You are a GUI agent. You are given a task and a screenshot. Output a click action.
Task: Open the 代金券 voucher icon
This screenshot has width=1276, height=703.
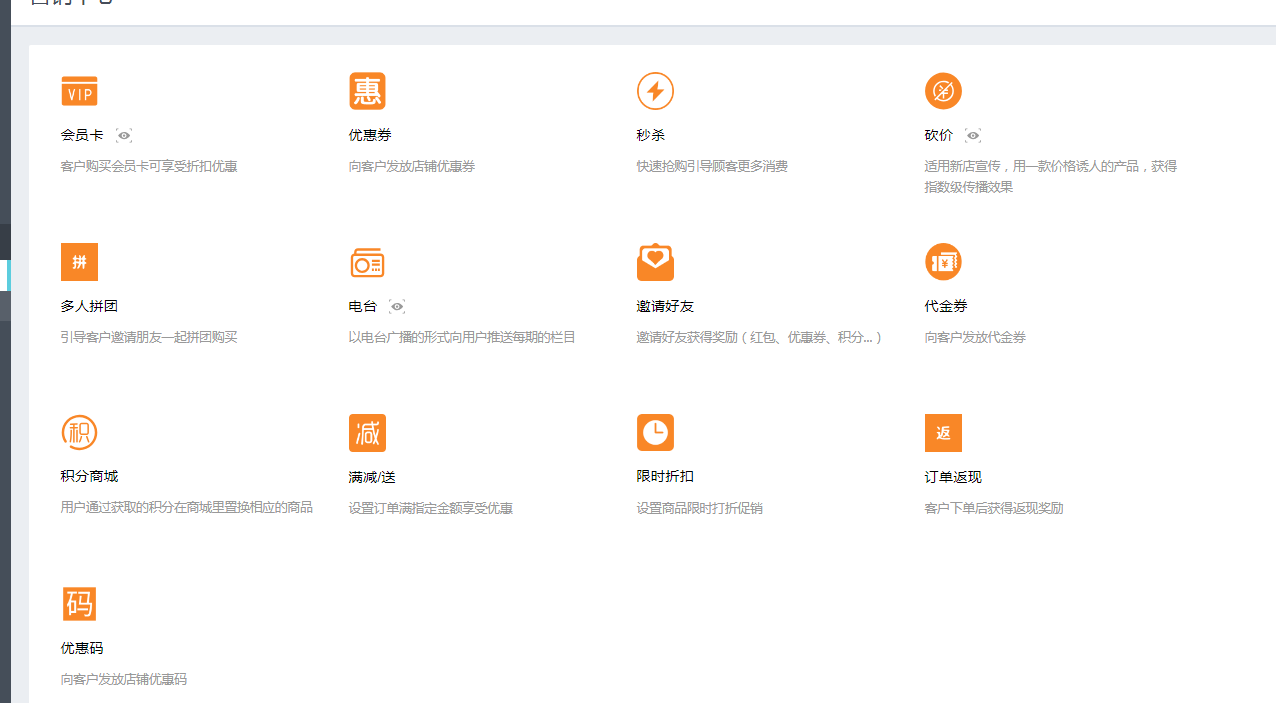click(943, 261)
